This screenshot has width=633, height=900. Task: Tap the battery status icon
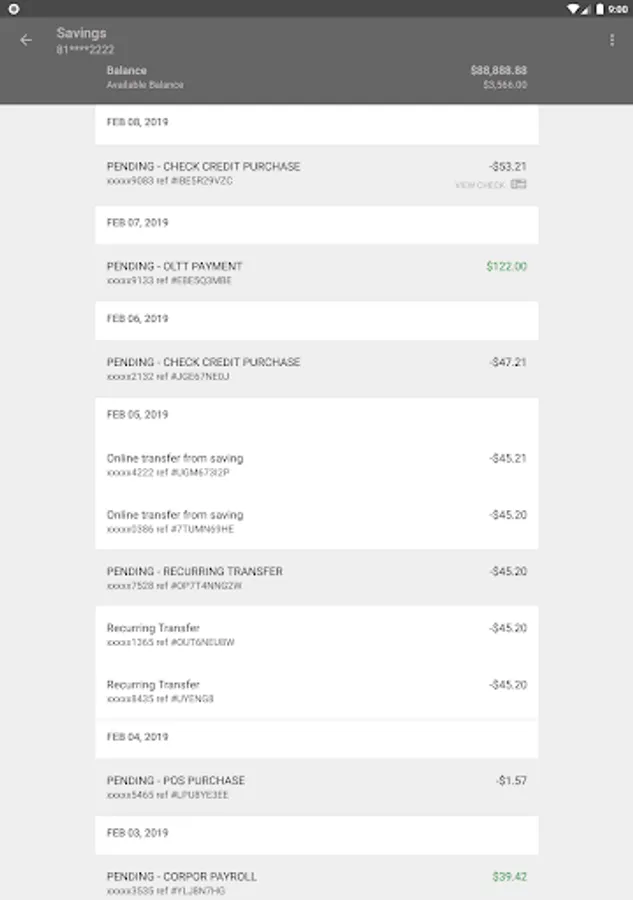coord(600,8)
